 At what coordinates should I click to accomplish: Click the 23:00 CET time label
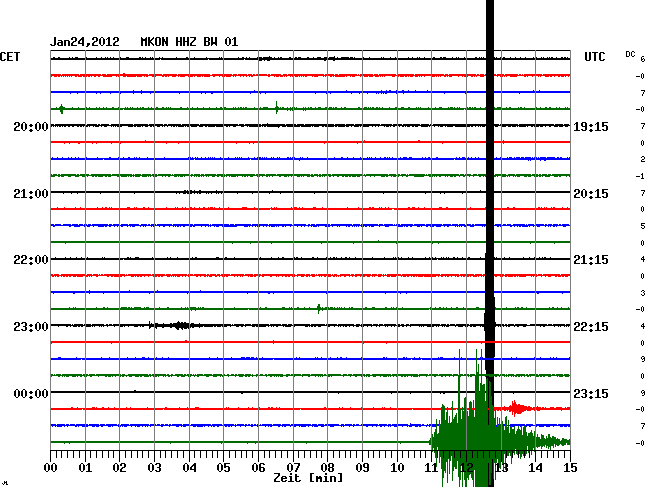[31, 327]
